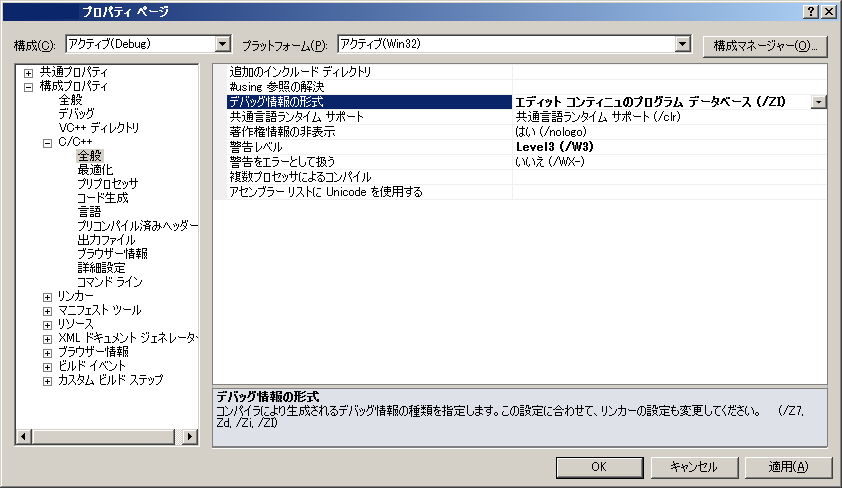Click the 適用 button
The width and height of the screenshot is (842, 488).
[x=788, y=467]
